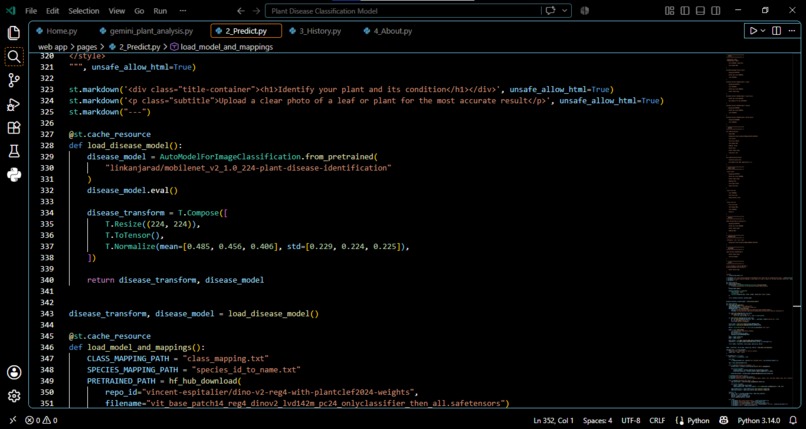Click the VS Code logo in title bar
Viewport: 806px width, 429px height.
pyautogui.click(x=11, y=11)
